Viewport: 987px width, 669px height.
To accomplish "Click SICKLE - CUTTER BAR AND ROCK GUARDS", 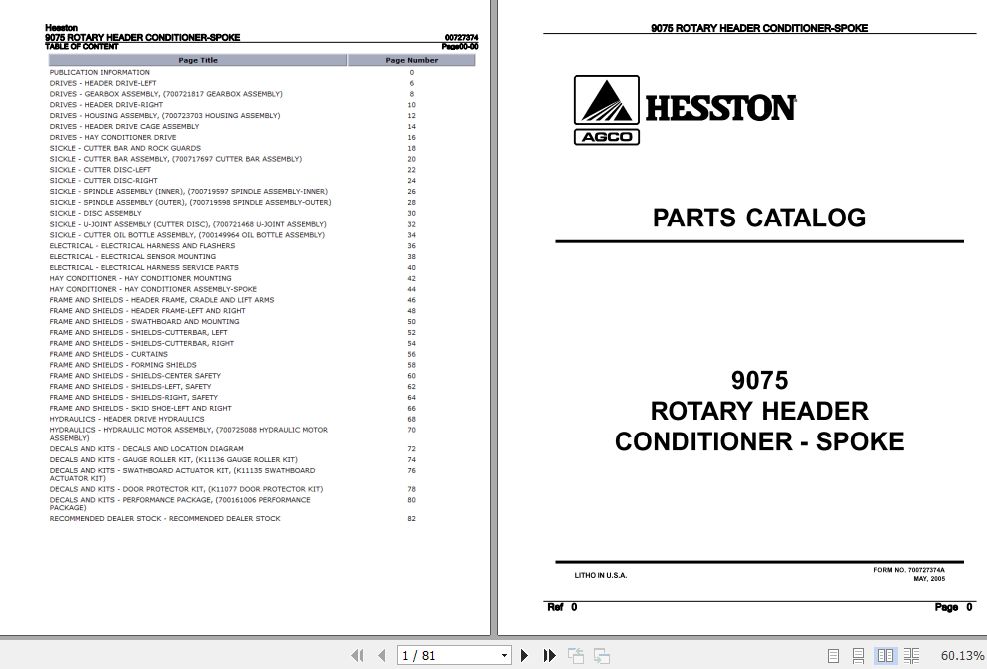I will 125,149.
